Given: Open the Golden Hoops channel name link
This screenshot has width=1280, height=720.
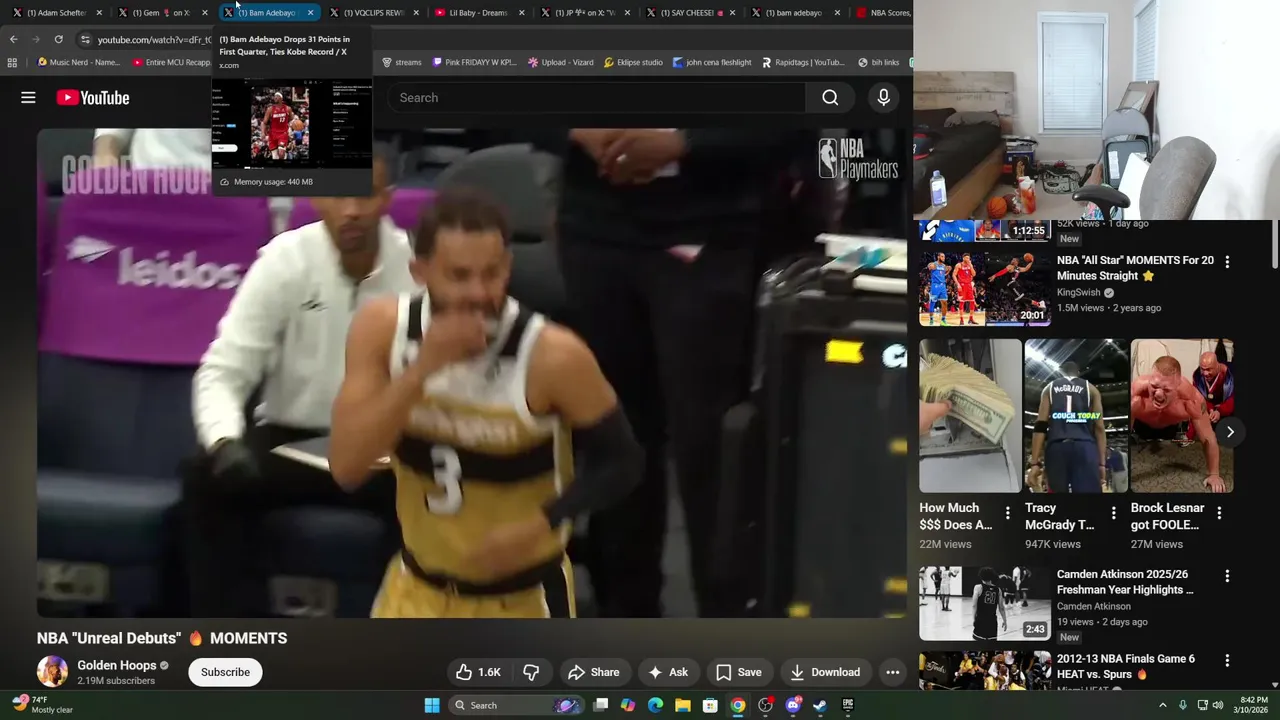Looking at the screenshot, I should (x=117, y=665).
